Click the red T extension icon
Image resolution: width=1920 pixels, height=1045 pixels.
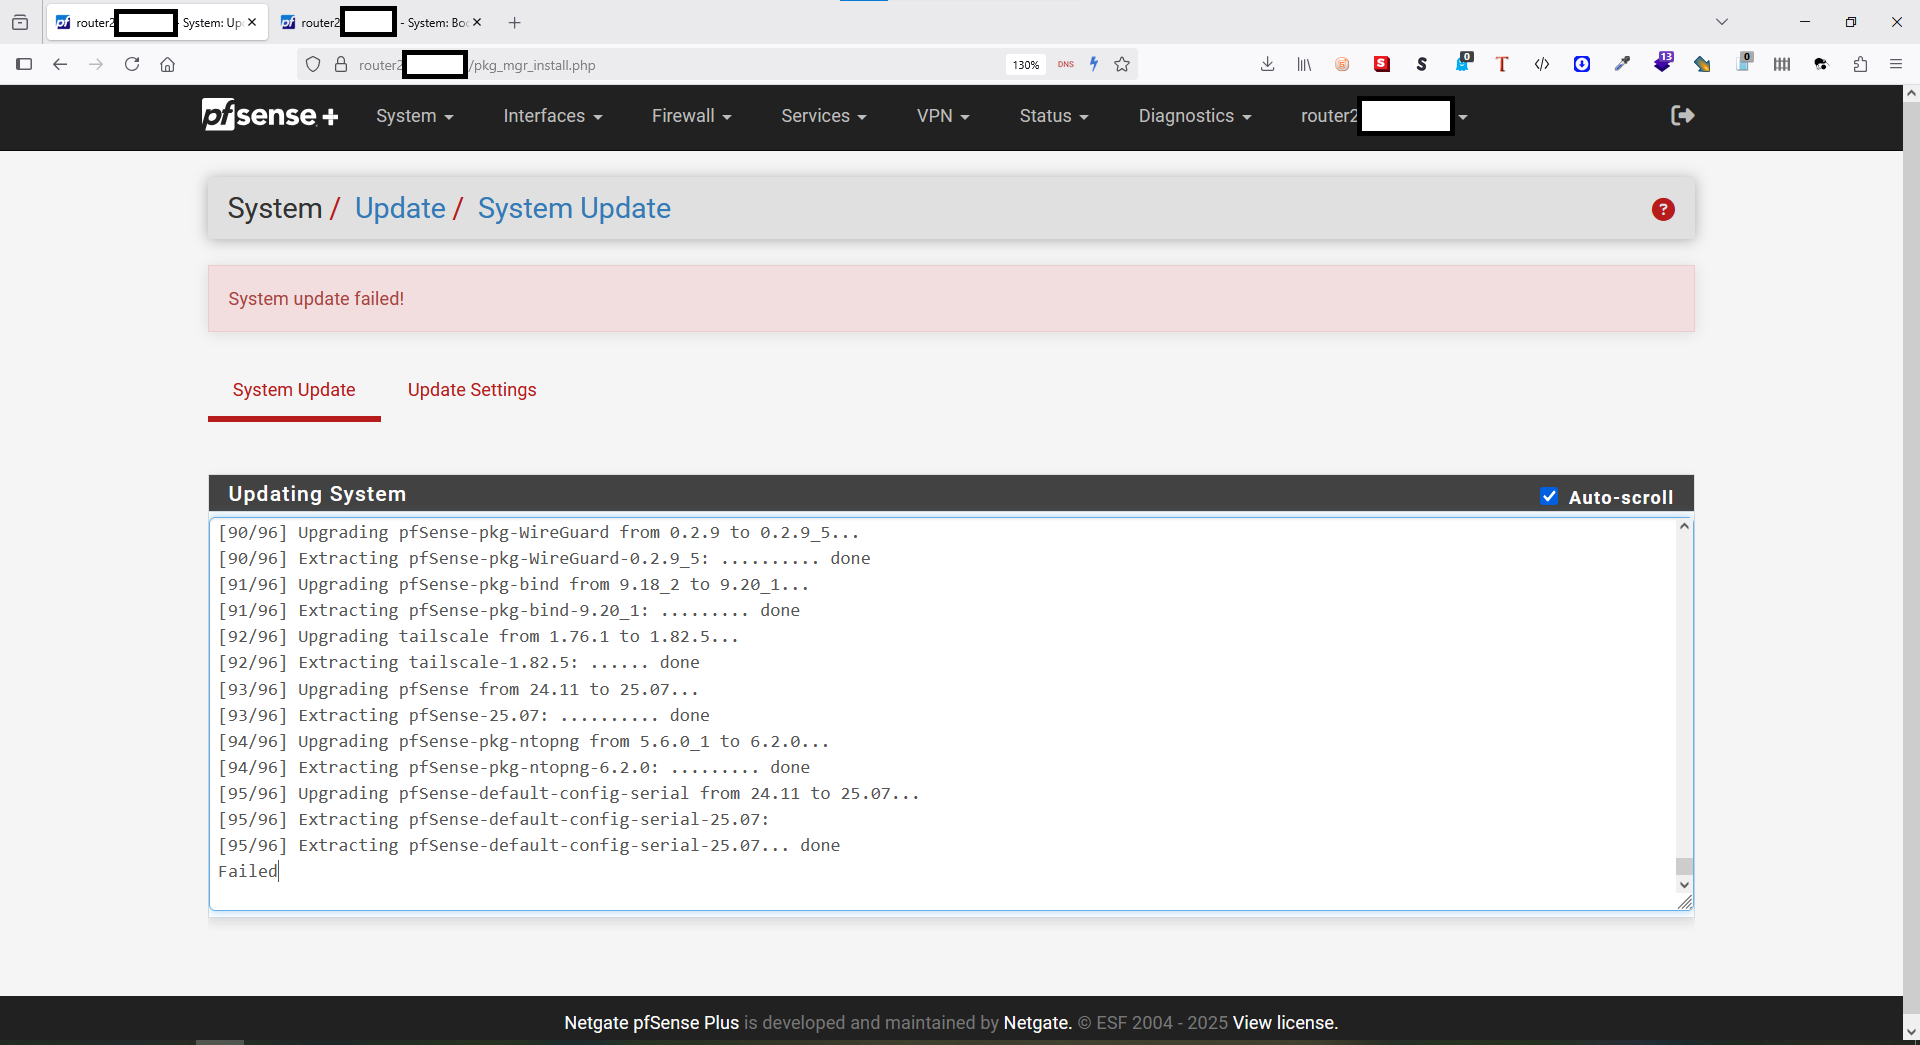1502,64
